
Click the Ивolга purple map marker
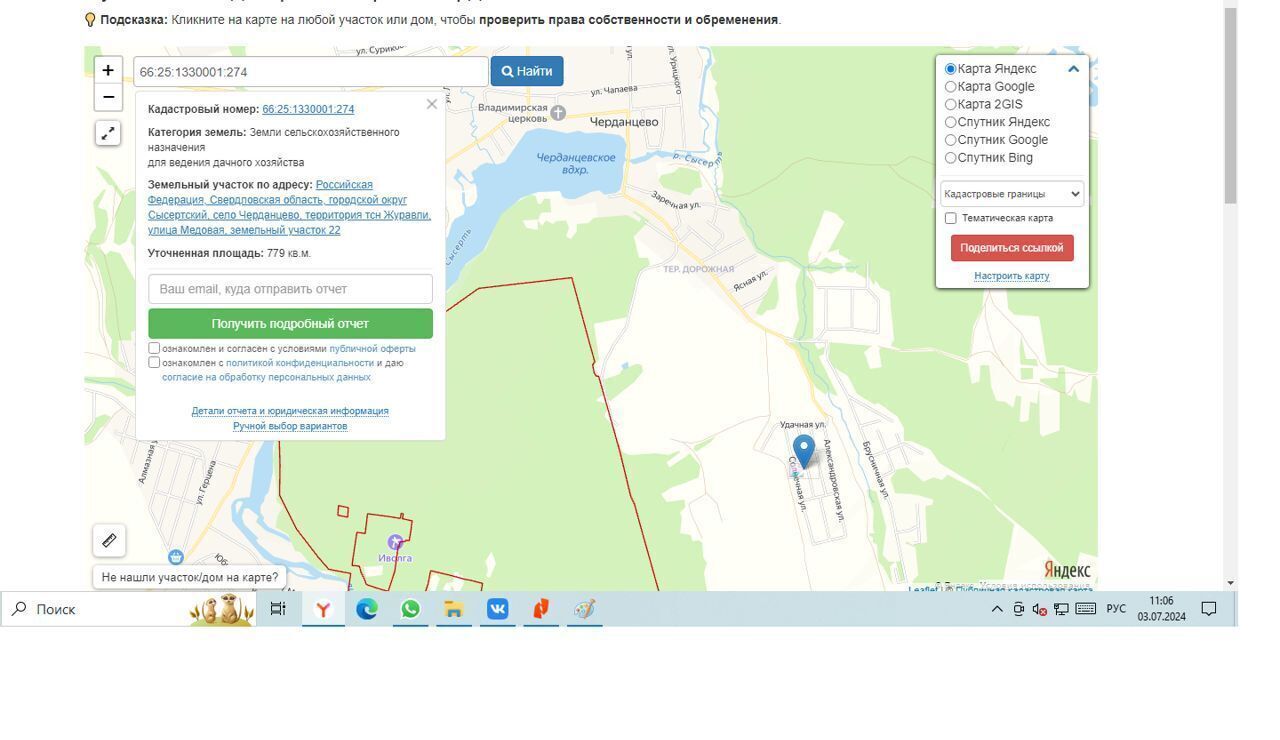point(395,543)
